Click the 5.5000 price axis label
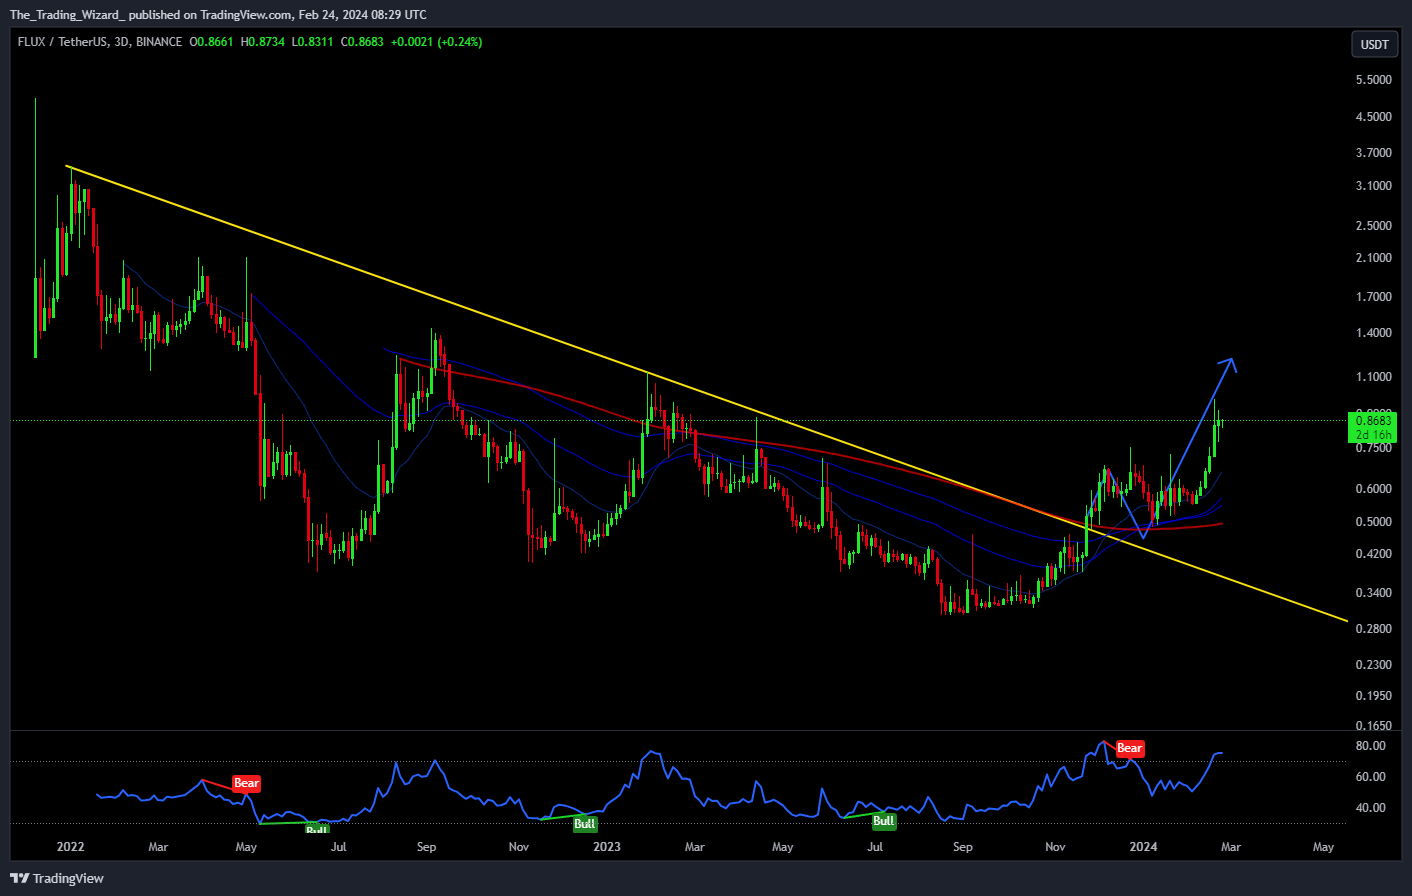This screenshot has width=1412, height=896. [1373, 80]
